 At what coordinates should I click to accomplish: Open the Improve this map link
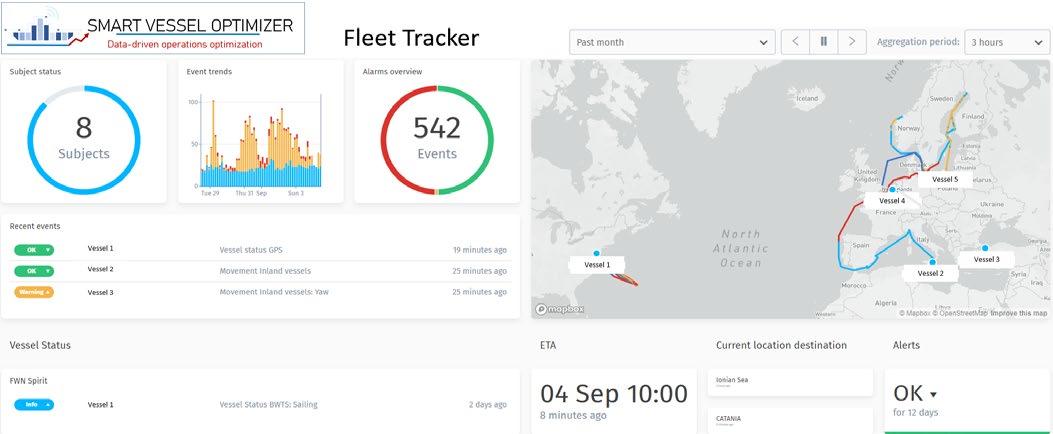[x=1019, y=313]
